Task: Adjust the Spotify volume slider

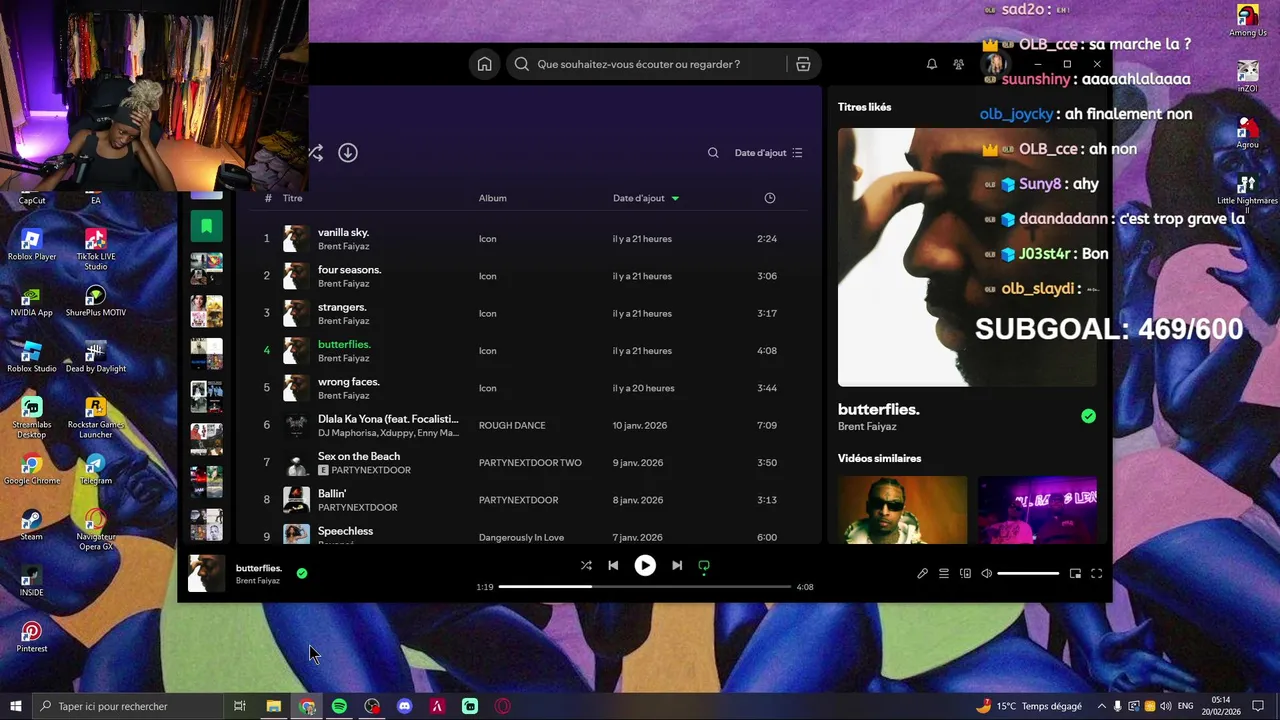Action: 1028,573
